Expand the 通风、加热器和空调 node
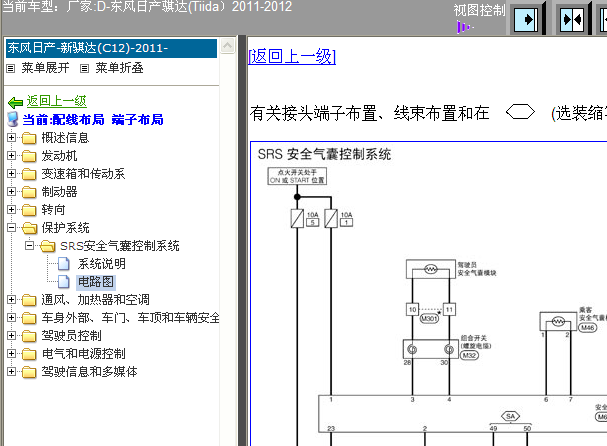The width and height of the screenshot is (607, 446). click(x=12, y=300)
